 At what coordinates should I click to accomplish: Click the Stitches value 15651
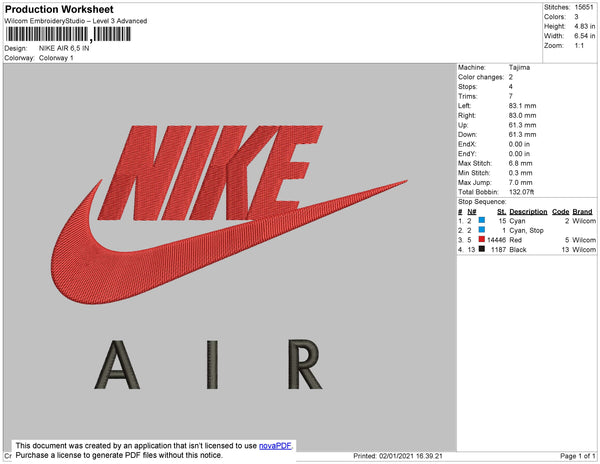tap(583, 6)
